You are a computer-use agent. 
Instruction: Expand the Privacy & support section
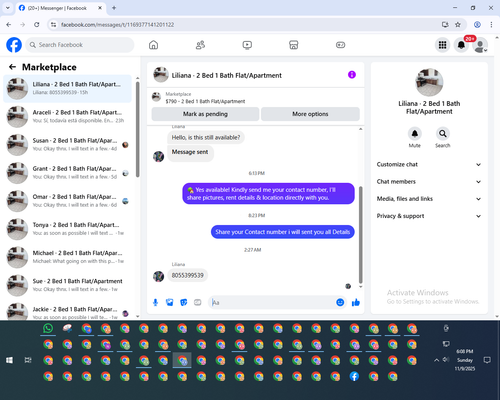click(x=429, y=216)
